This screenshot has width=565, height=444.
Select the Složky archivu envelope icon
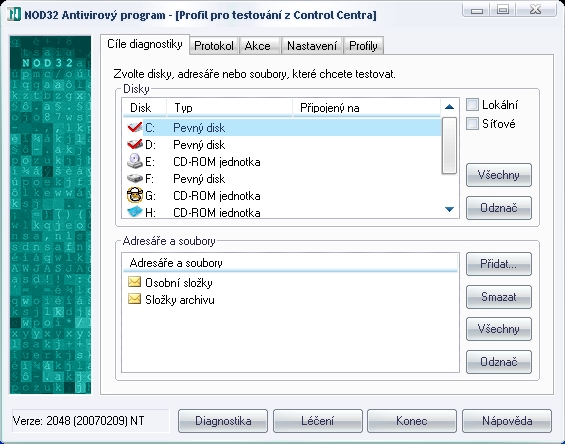point(134,299)
